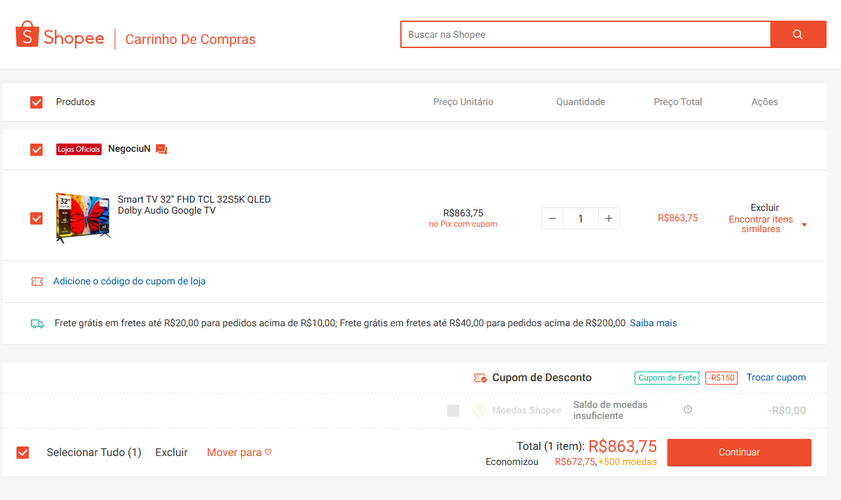Viewport: 841px width, 500px height.
Task: Click the Shopee logo
Action: (60, 35)
